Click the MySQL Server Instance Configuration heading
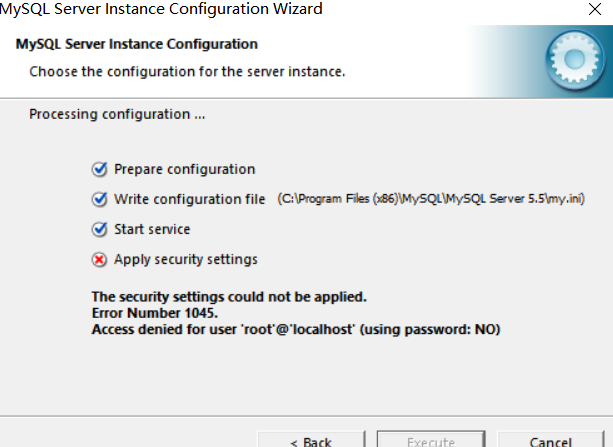 pyautogui.click(x=136, y=44)
